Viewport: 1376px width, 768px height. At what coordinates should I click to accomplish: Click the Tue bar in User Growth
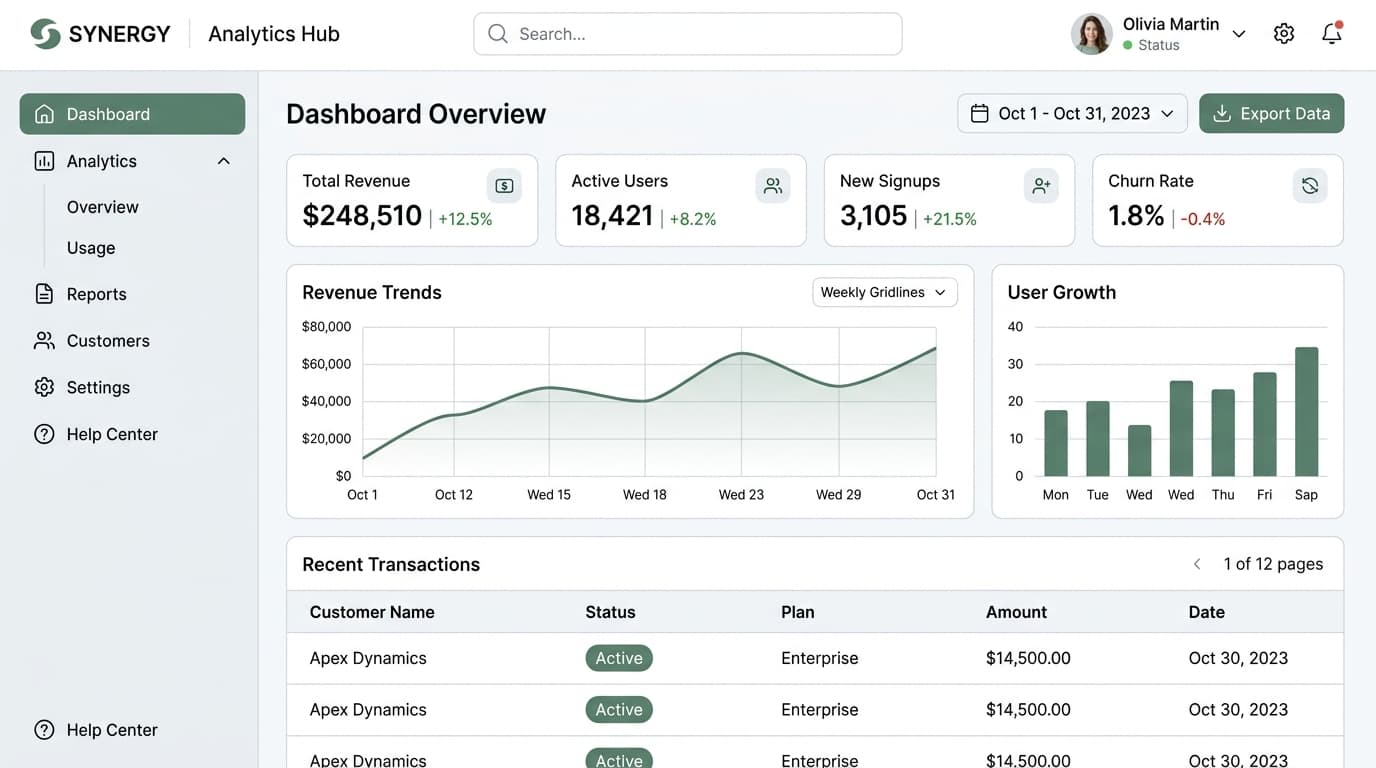coord(1098,439)
